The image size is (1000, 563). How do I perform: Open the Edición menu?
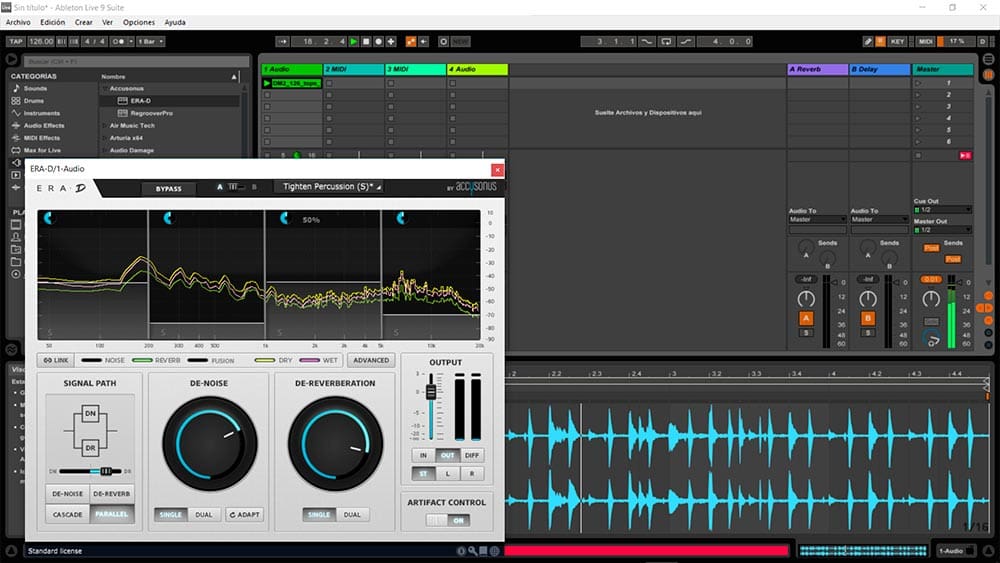(53, 22)
